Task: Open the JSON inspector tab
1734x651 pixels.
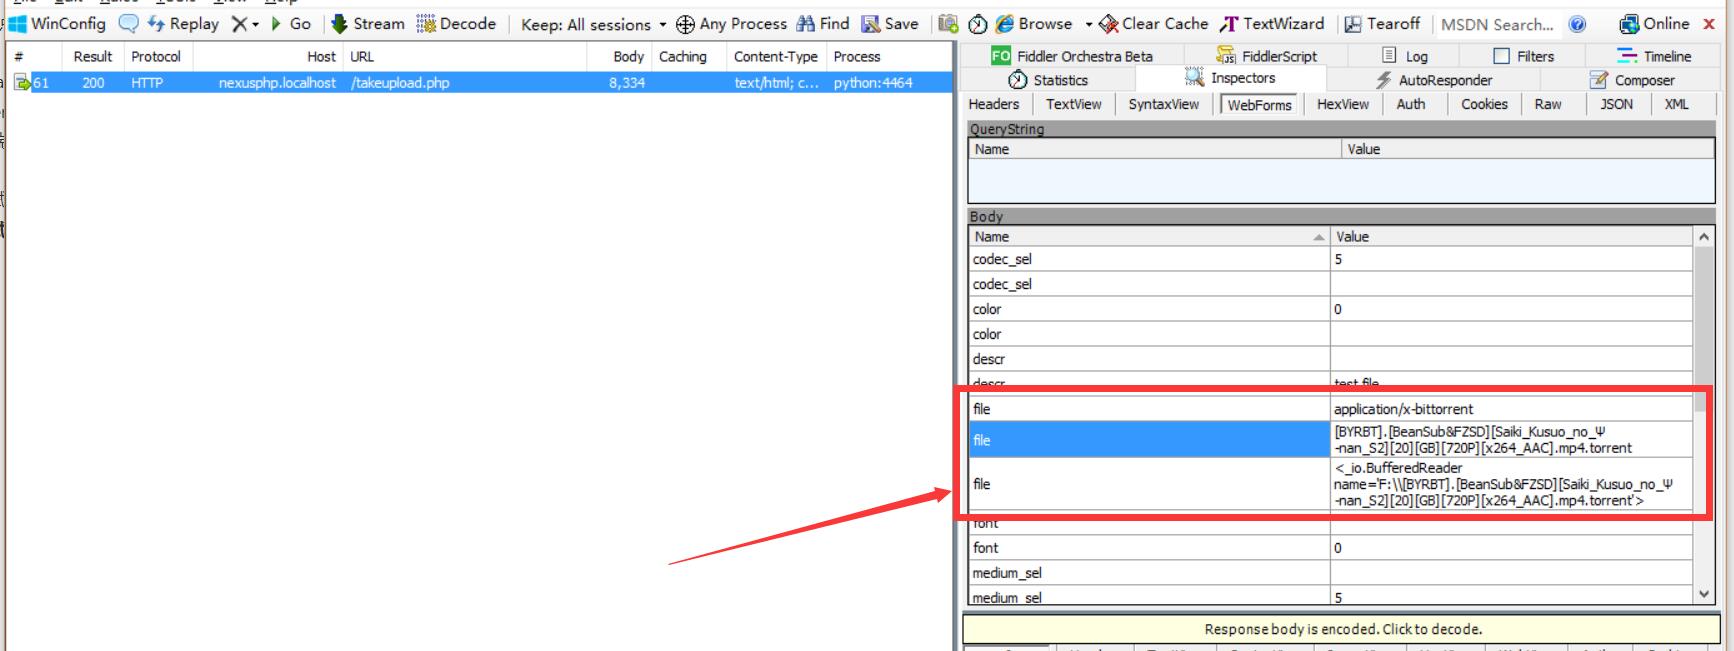Action: (x=1616, y=104)
